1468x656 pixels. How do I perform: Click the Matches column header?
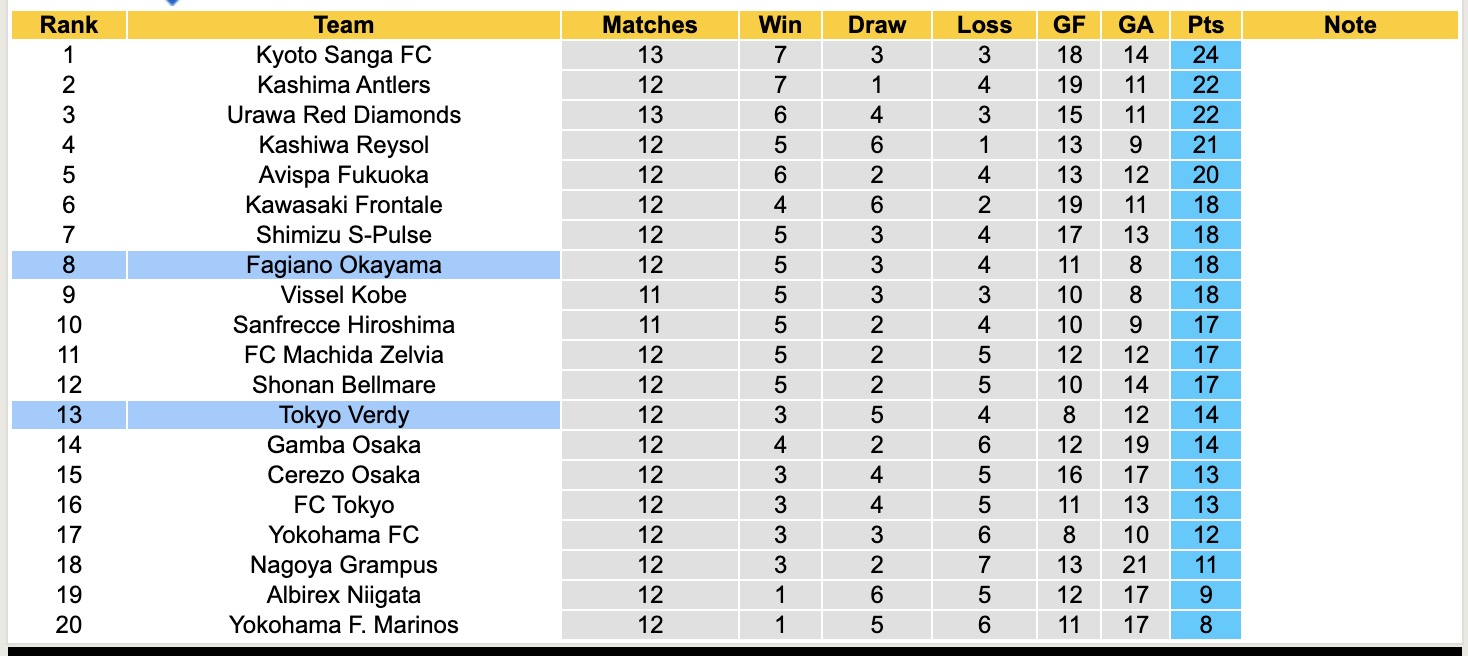coord(649,25)
